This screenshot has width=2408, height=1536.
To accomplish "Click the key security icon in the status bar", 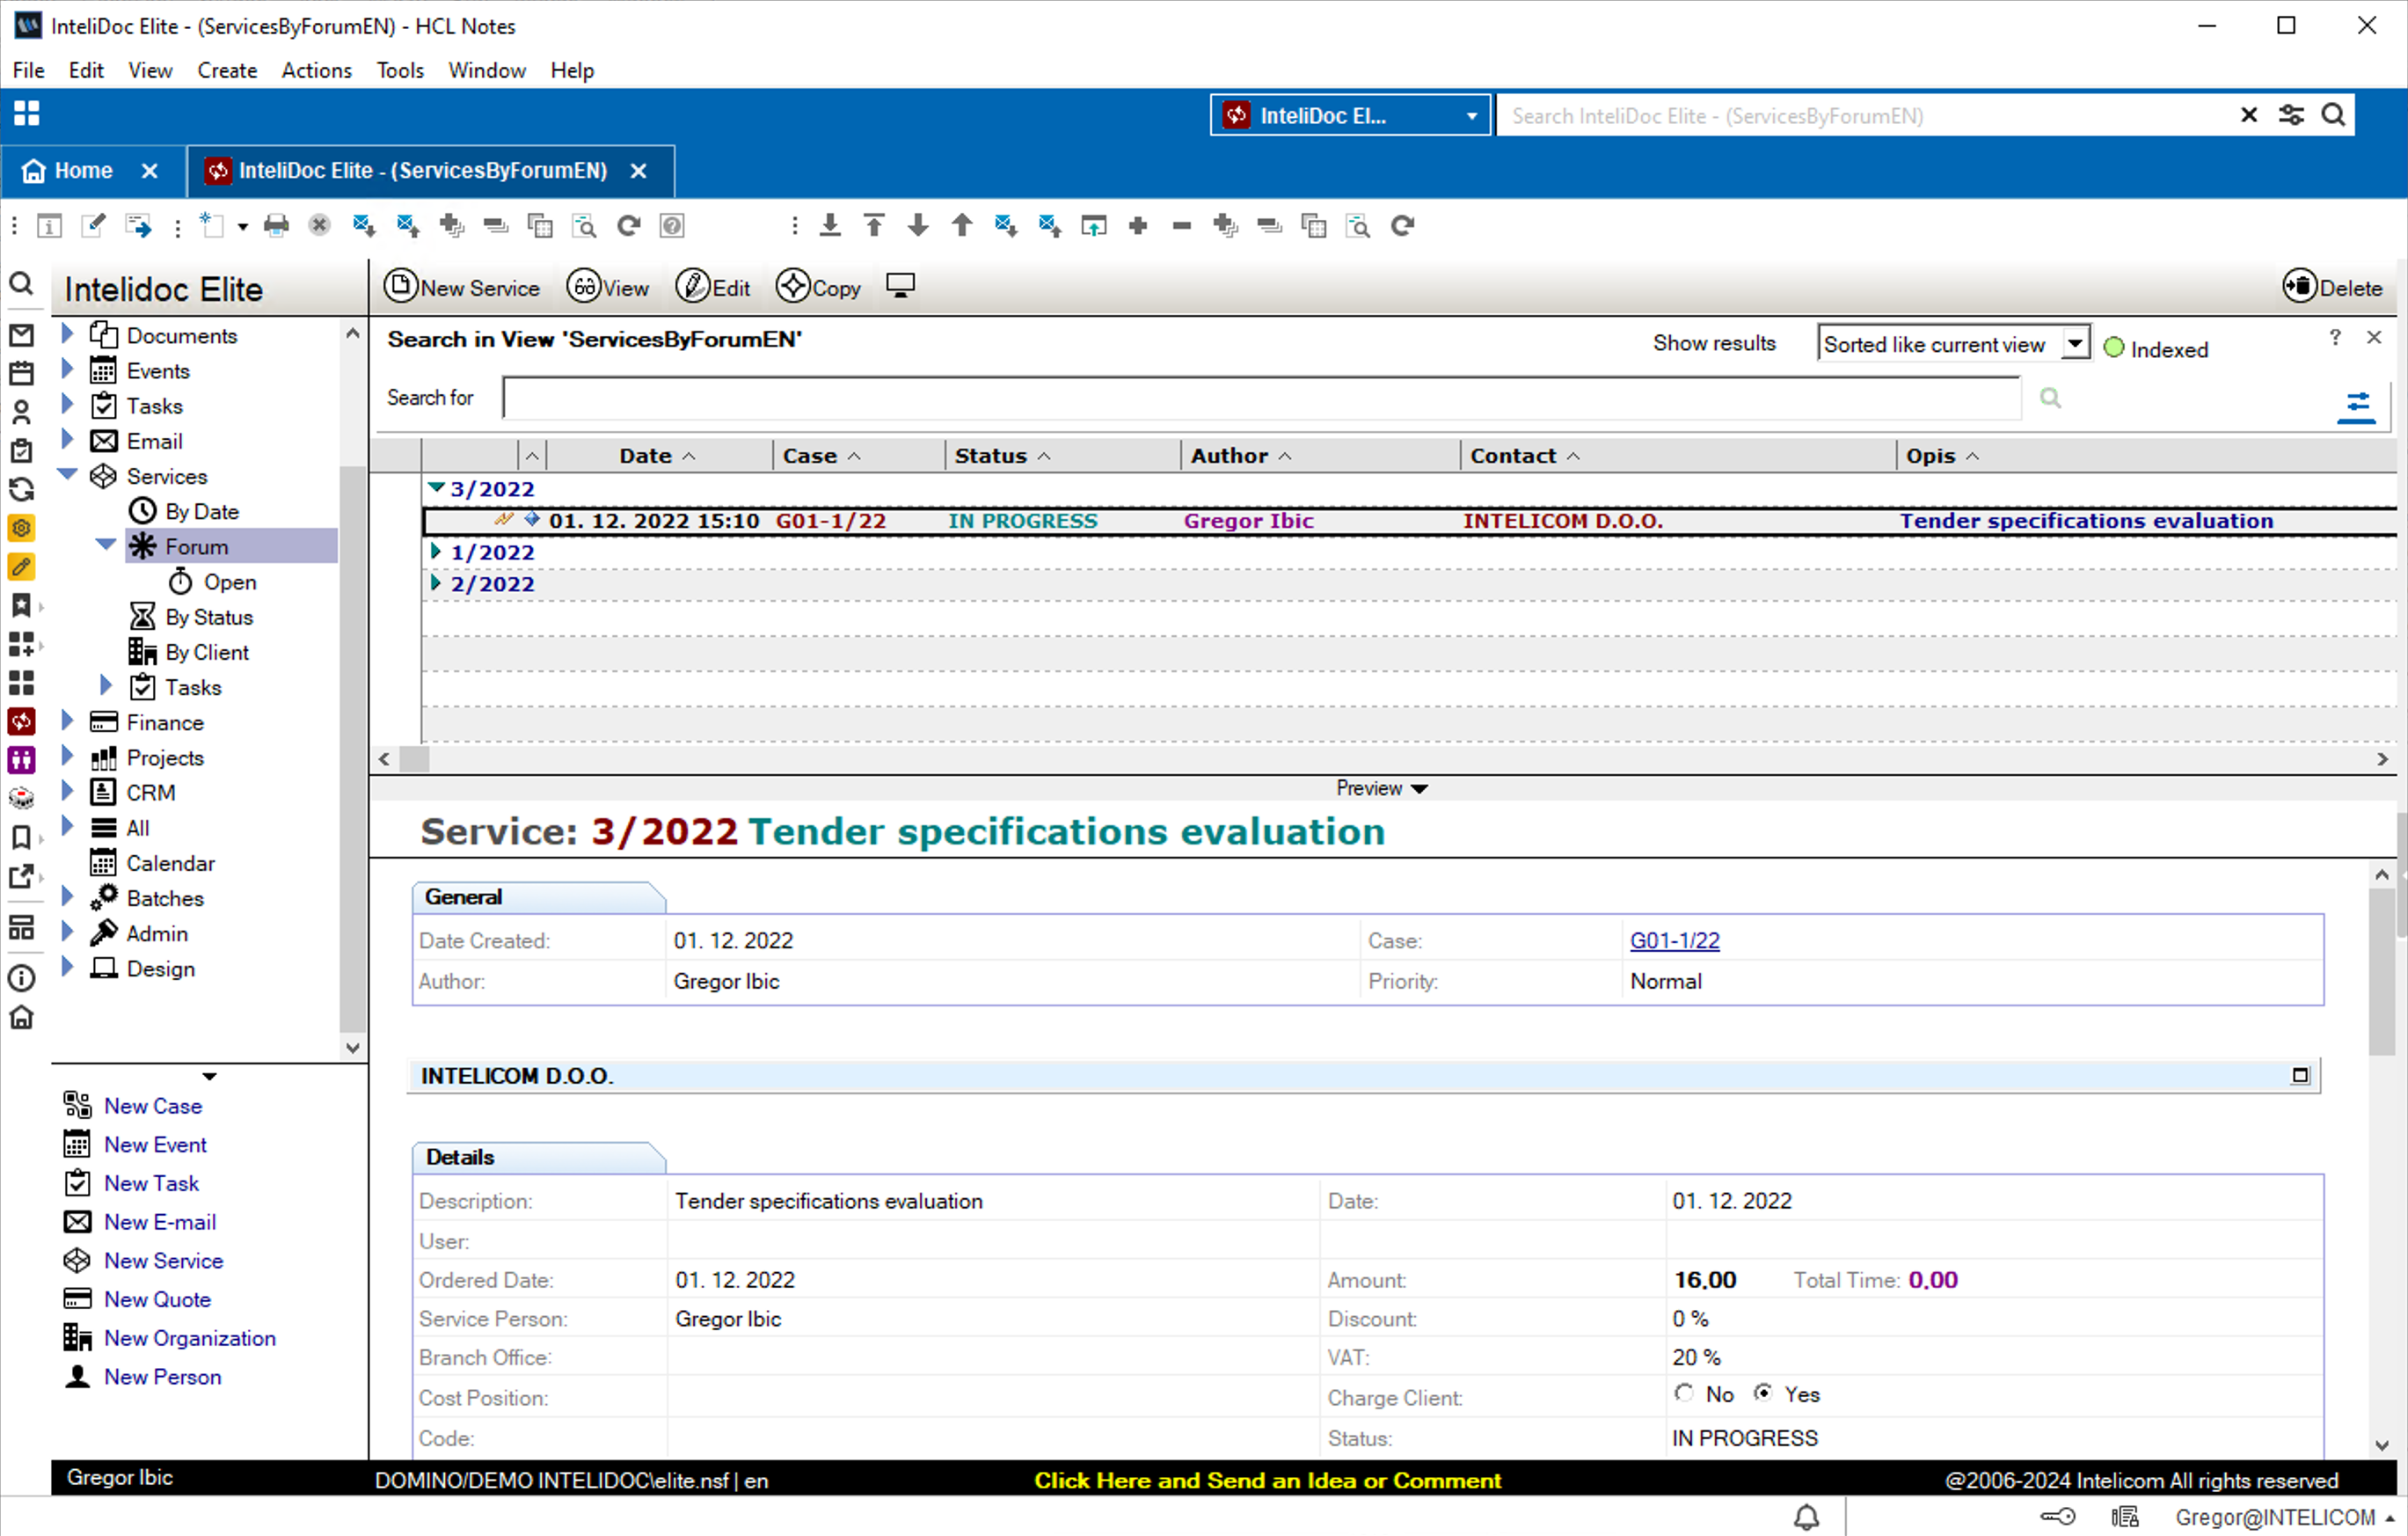I will [x=2057, y=1517].
